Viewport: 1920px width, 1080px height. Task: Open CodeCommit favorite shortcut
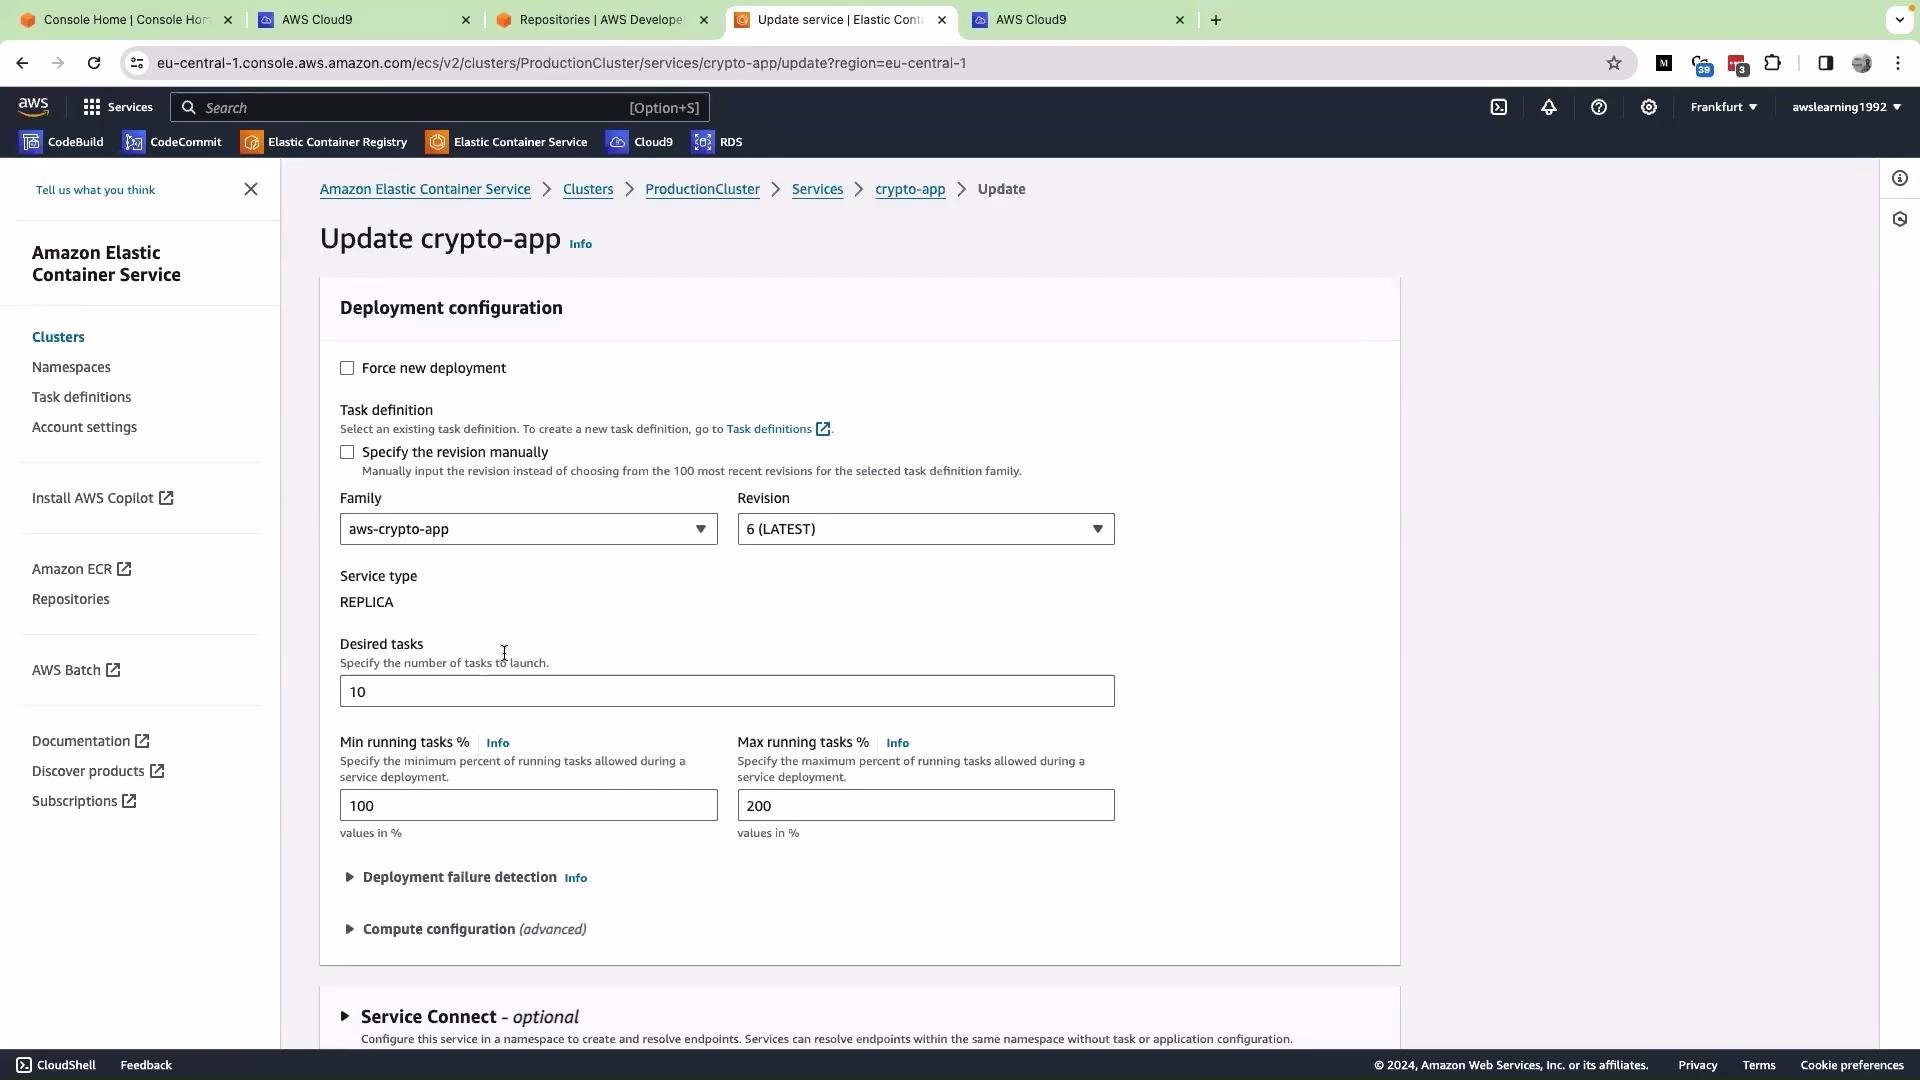(172, 142)
